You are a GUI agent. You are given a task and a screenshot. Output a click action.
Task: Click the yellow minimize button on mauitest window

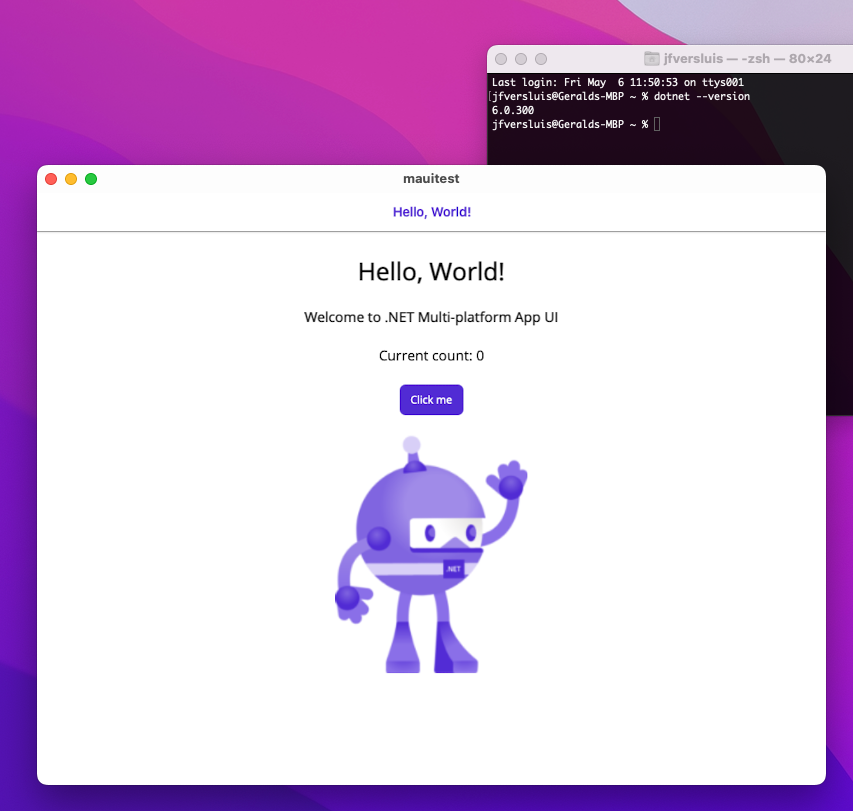click(x=71, y=179)
